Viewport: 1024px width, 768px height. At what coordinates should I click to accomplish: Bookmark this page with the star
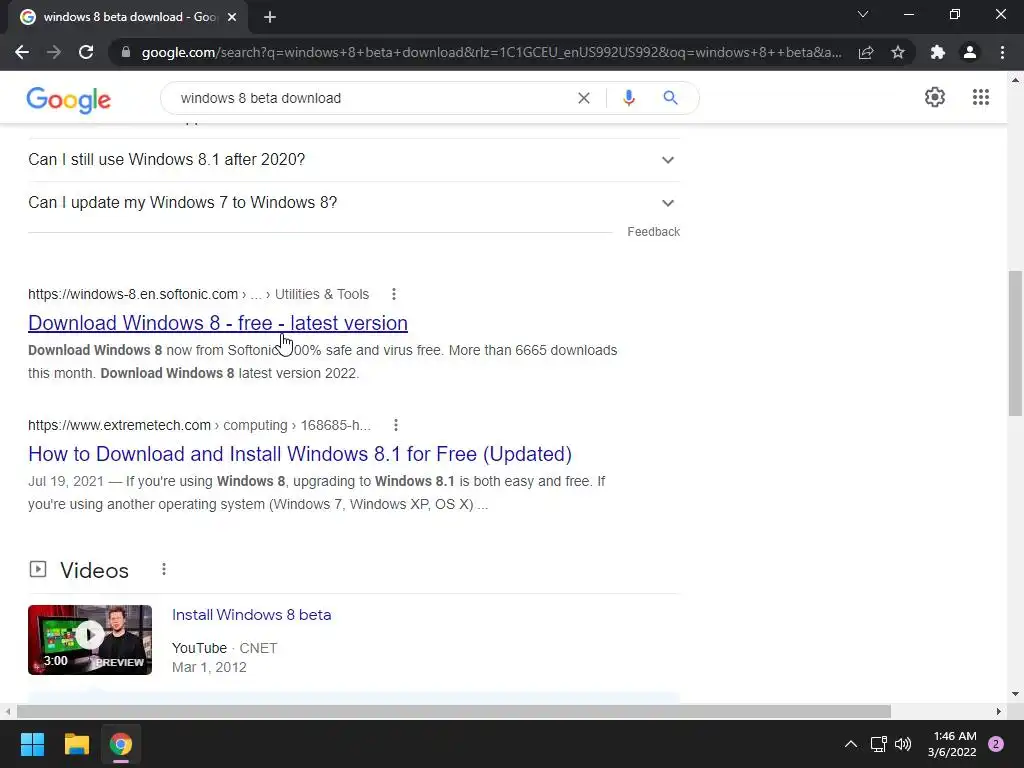point(898,52)
